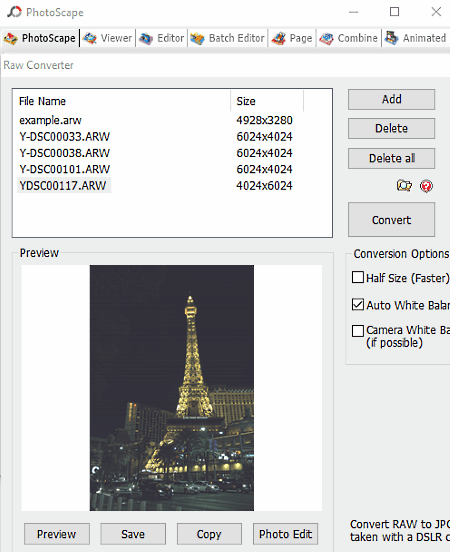Screen dimensions: 450x552
Task: Open the Editor tab
Action: [x=162, y=38]
